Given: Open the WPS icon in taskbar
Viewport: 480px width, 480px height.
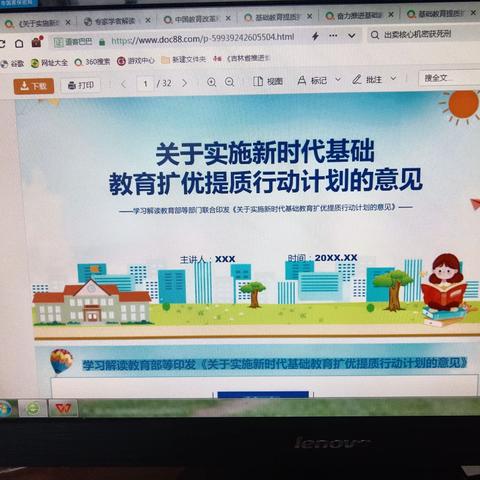Looking at the screenshot, I should pos(63,408).
